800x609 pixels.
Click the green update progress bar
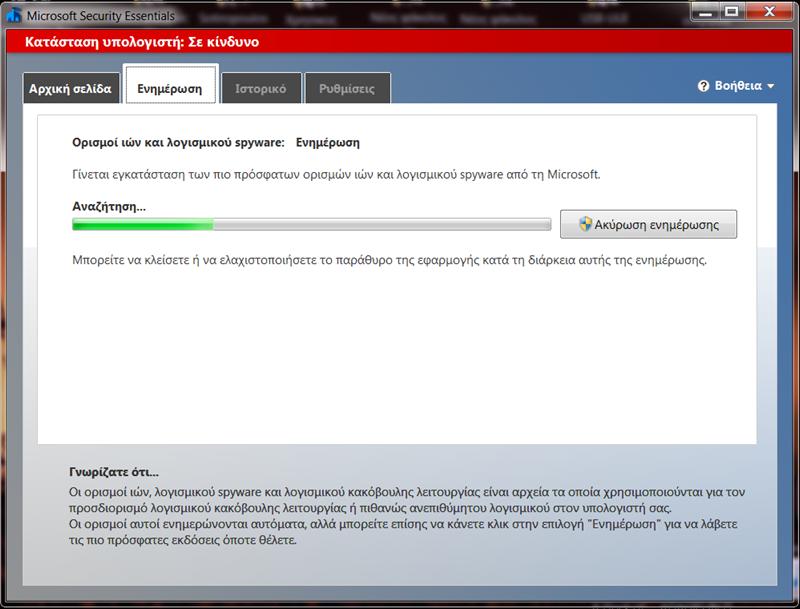[311, 224]
